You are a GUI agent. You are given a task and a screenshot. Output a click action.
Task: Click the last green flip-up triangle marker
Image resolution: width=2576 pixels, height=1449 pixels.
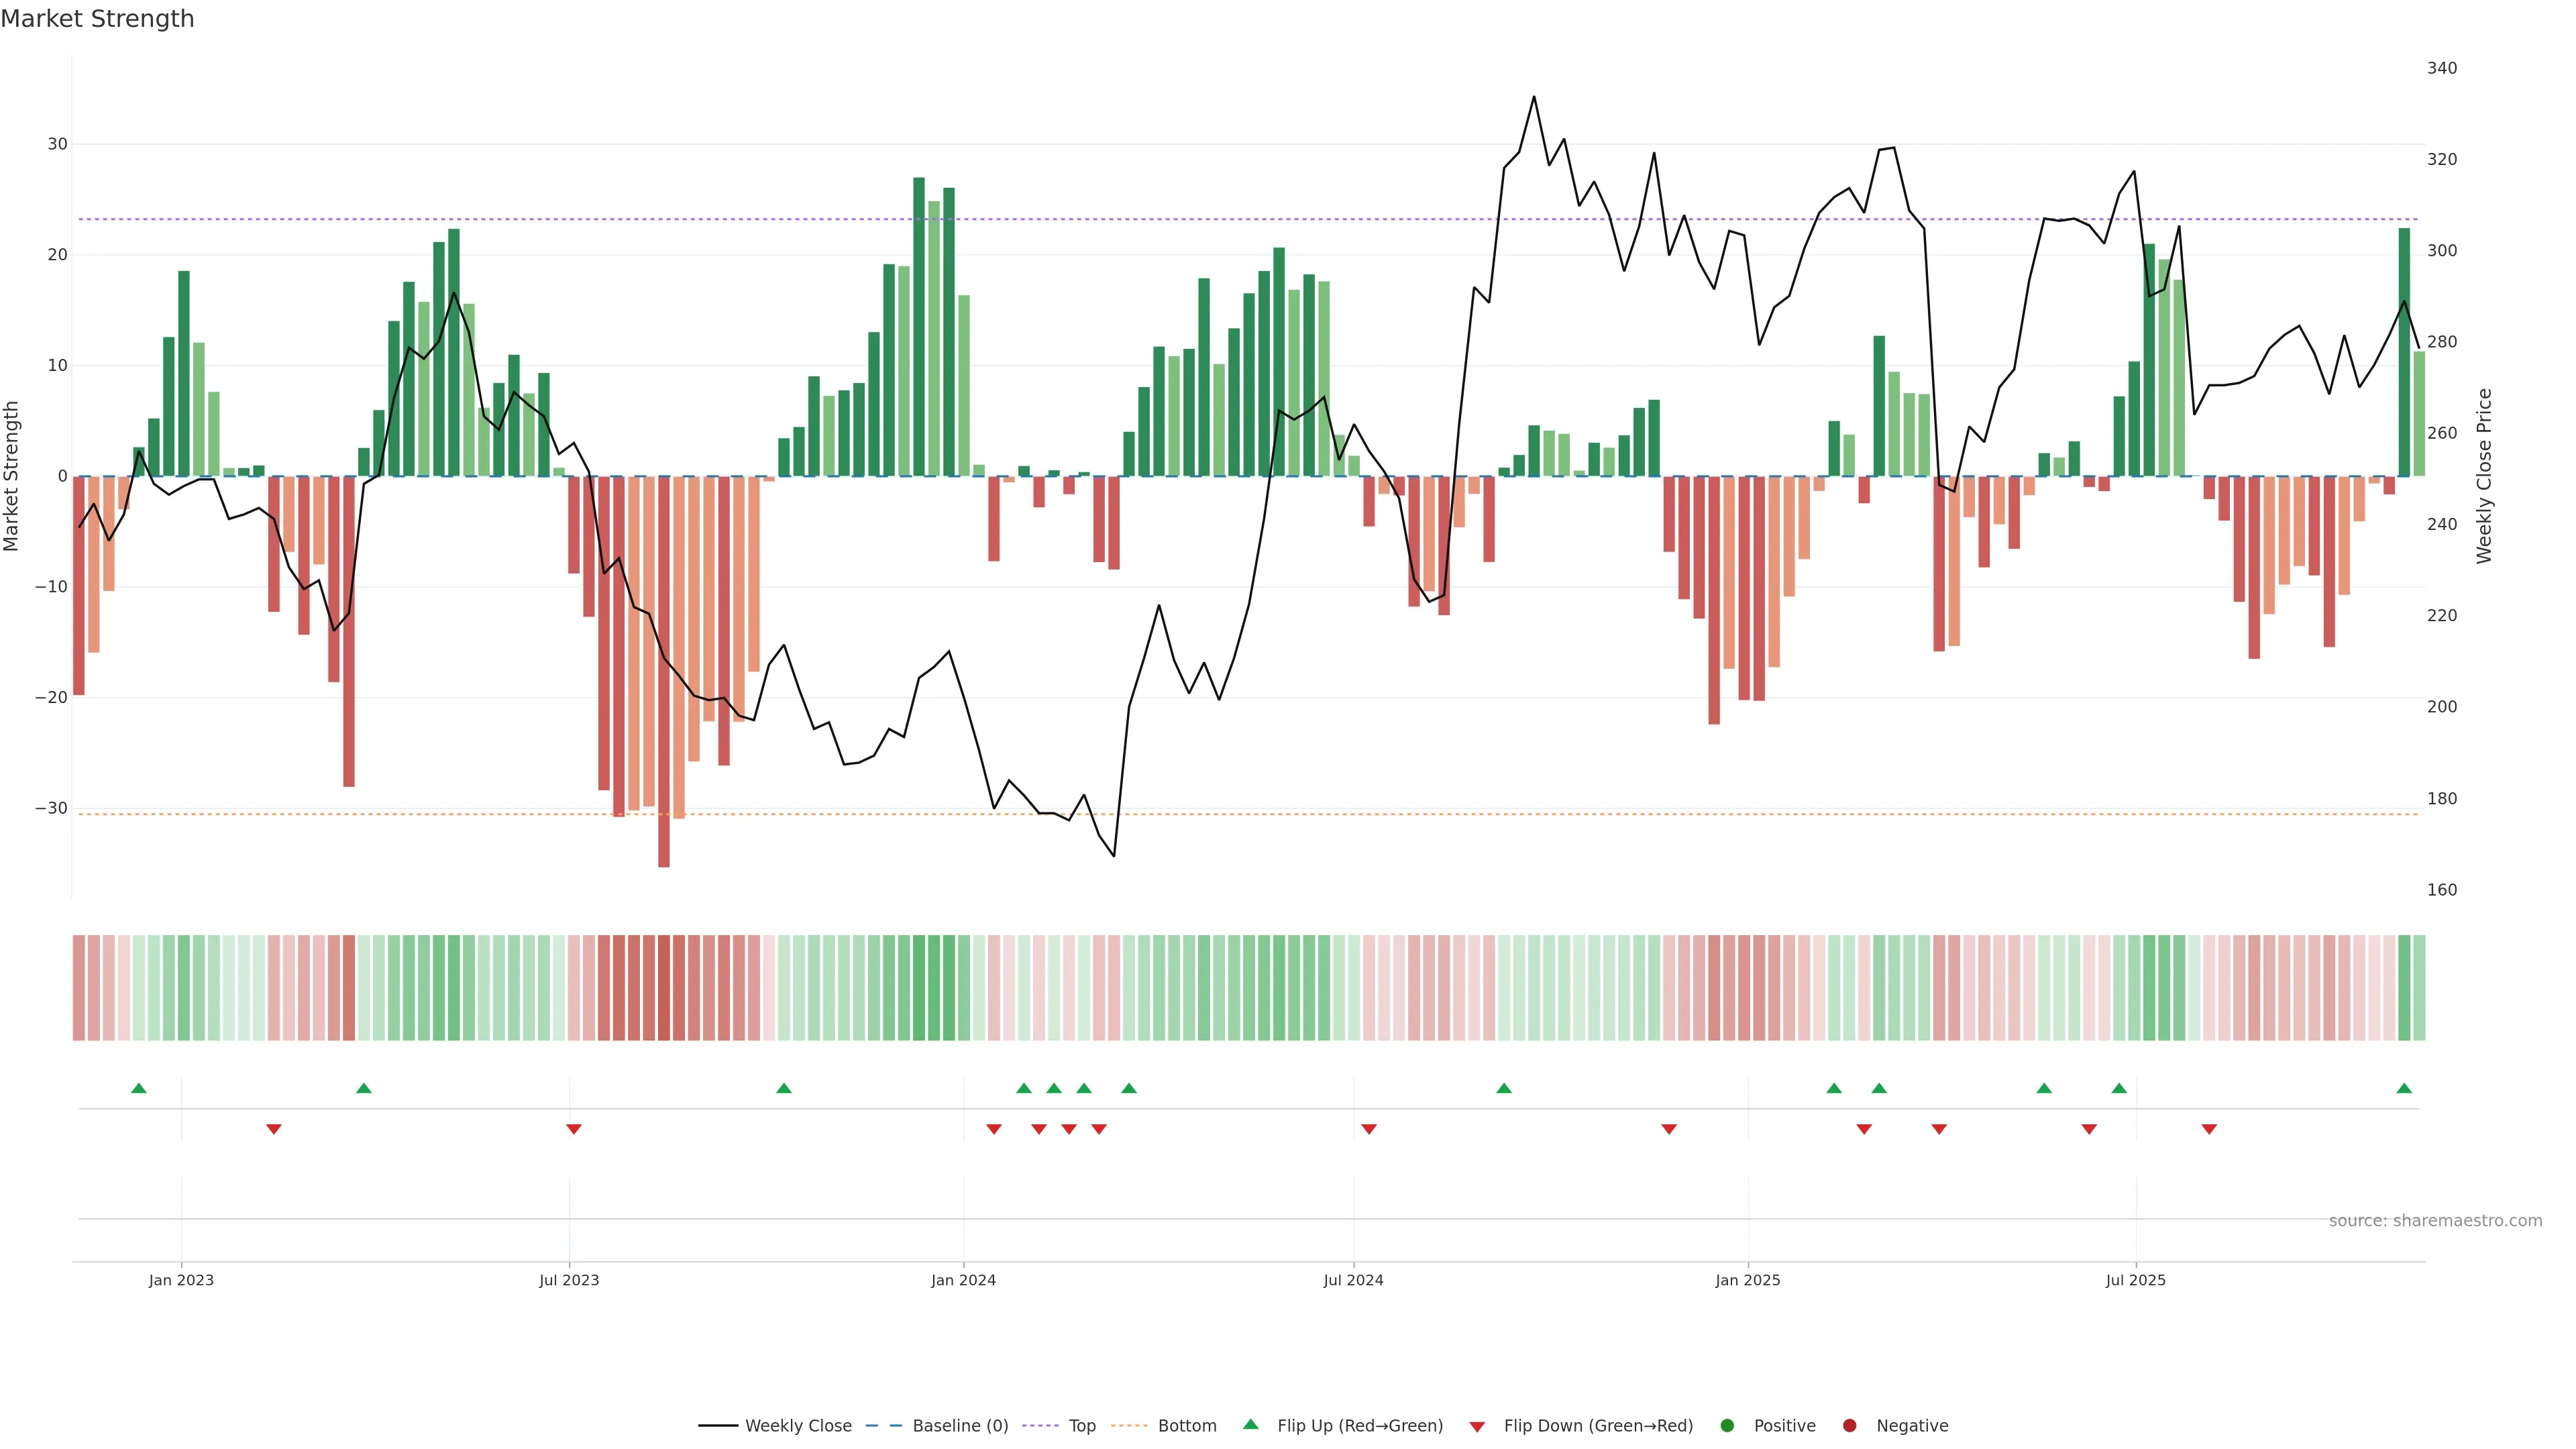(2404, 1088)
